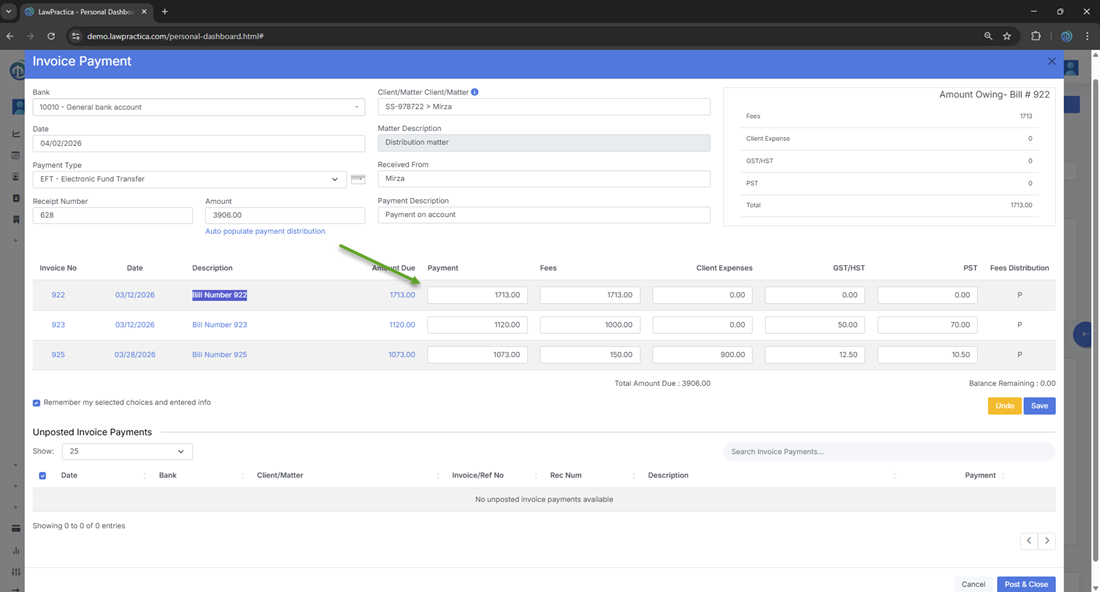
Task: Expand the Payment Type dropdown
Action: tap(190, 180)
